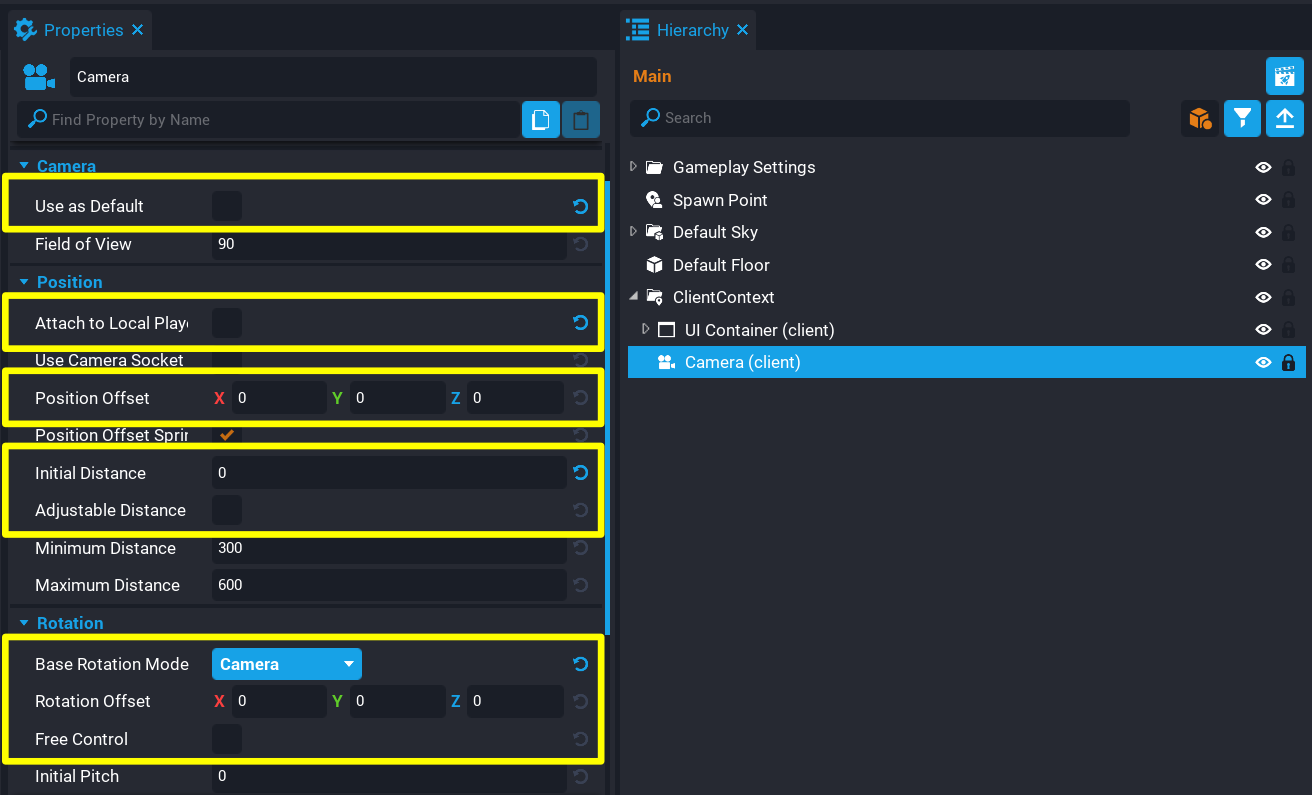Toggle the Adjustable Distance checkbox
The height and width of the screenshot is (795, 1312).
227,510
